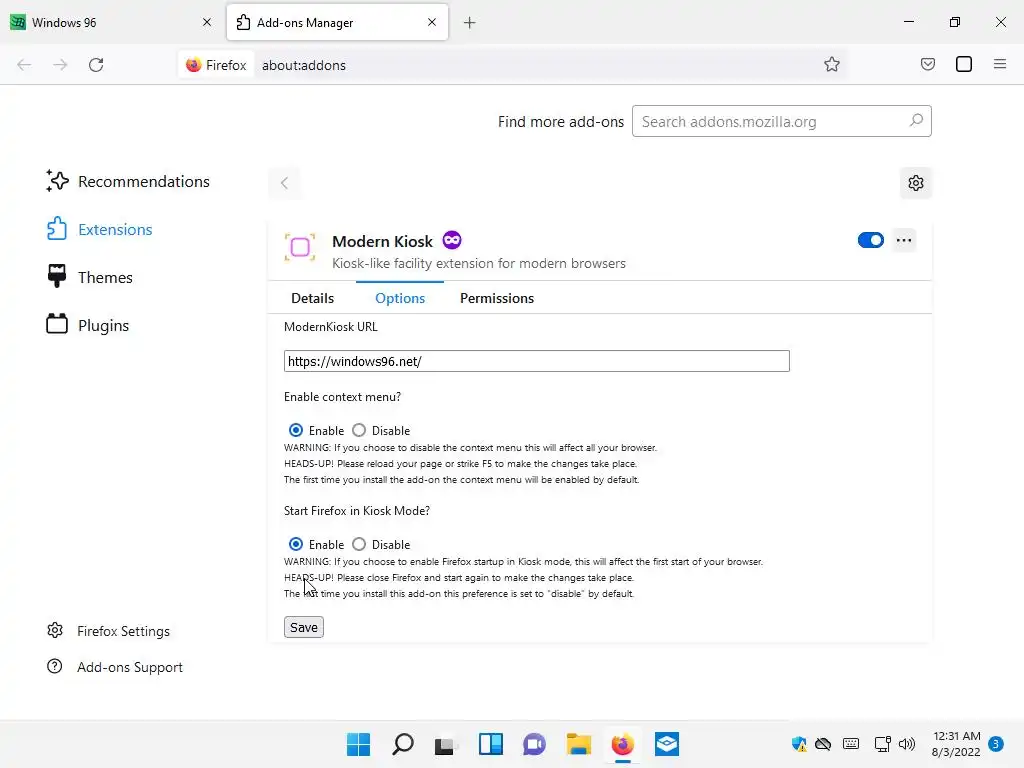
Task: Click the 'Find more add-ons' label
Action: 560,121
